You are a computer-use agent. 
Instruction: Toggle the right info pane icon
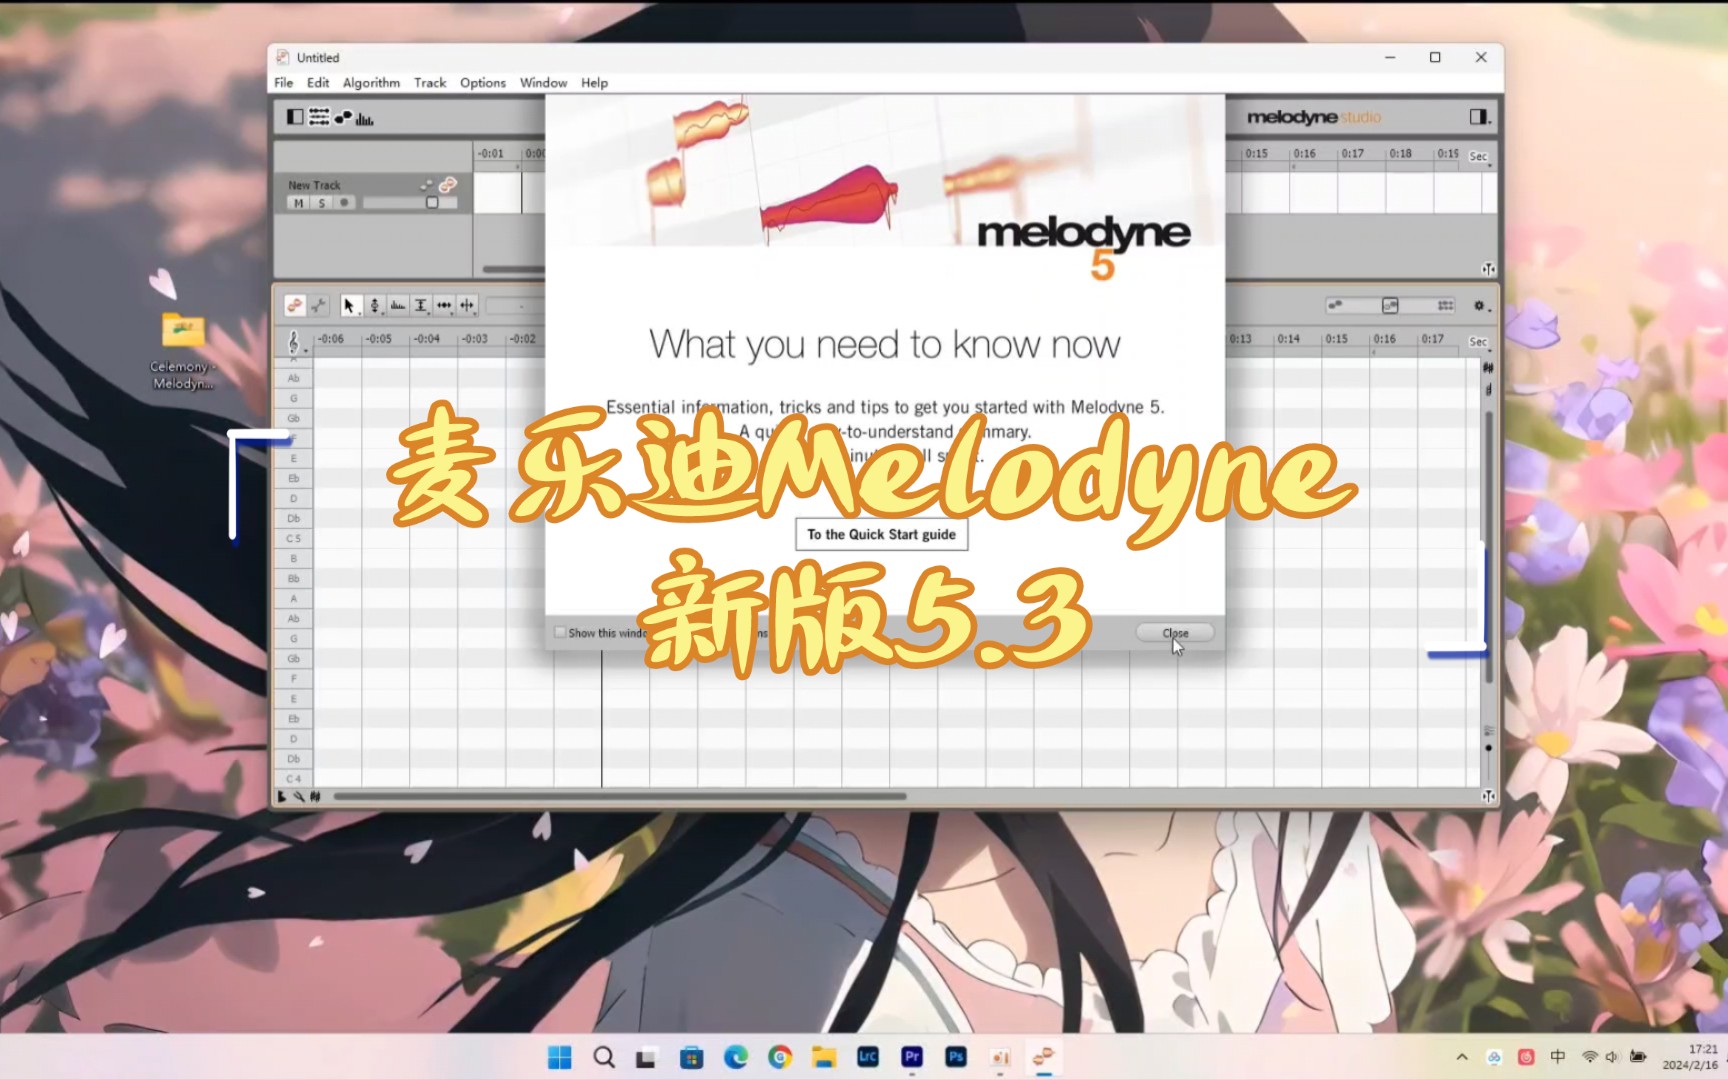pos(1479,117)
